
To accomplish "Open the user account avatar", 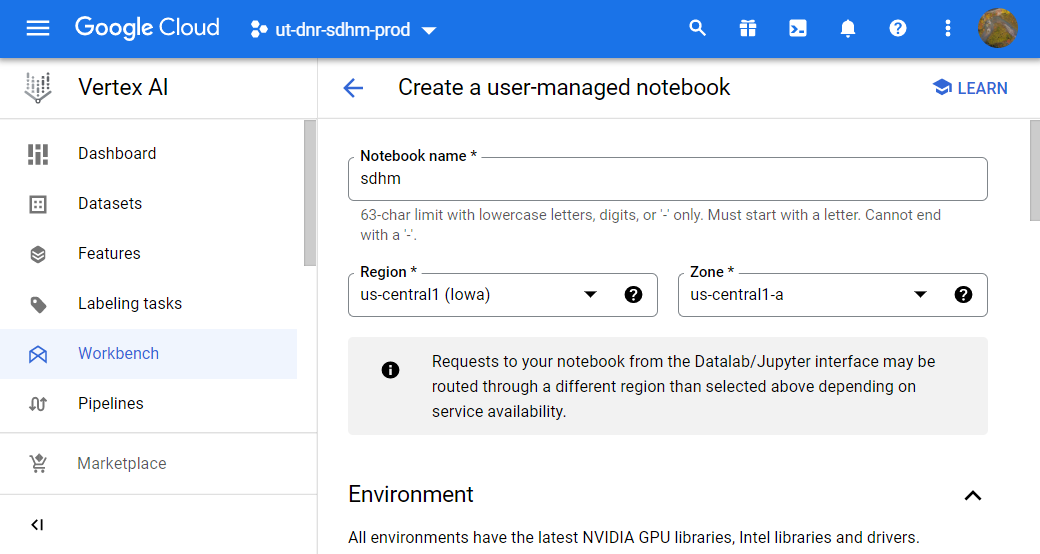I will click(997, 28).
